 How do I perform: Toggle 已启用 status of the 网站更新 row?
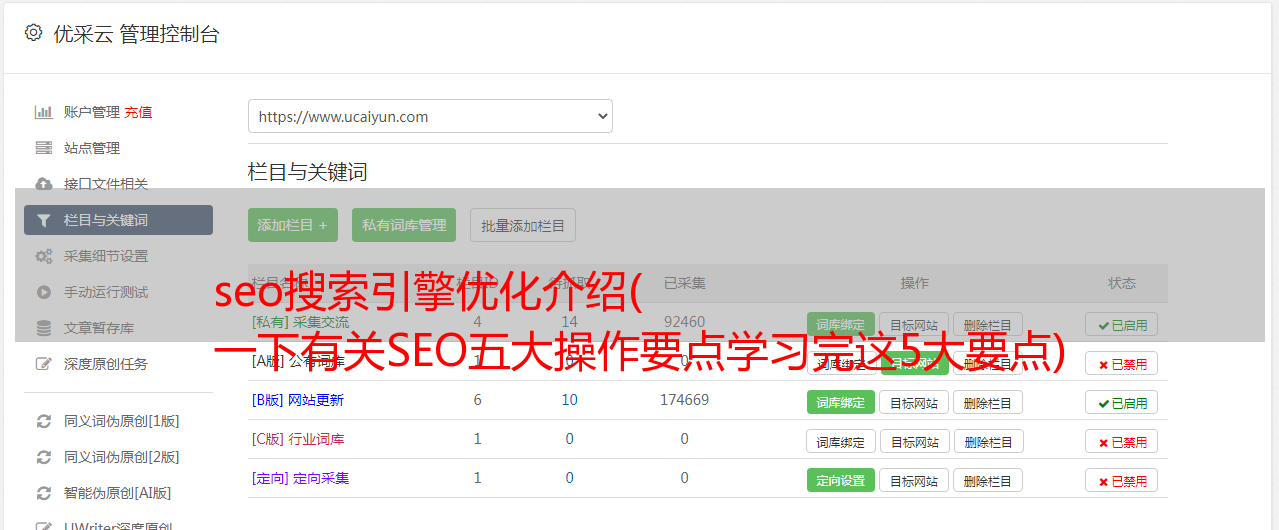(x=1122, y=402)
